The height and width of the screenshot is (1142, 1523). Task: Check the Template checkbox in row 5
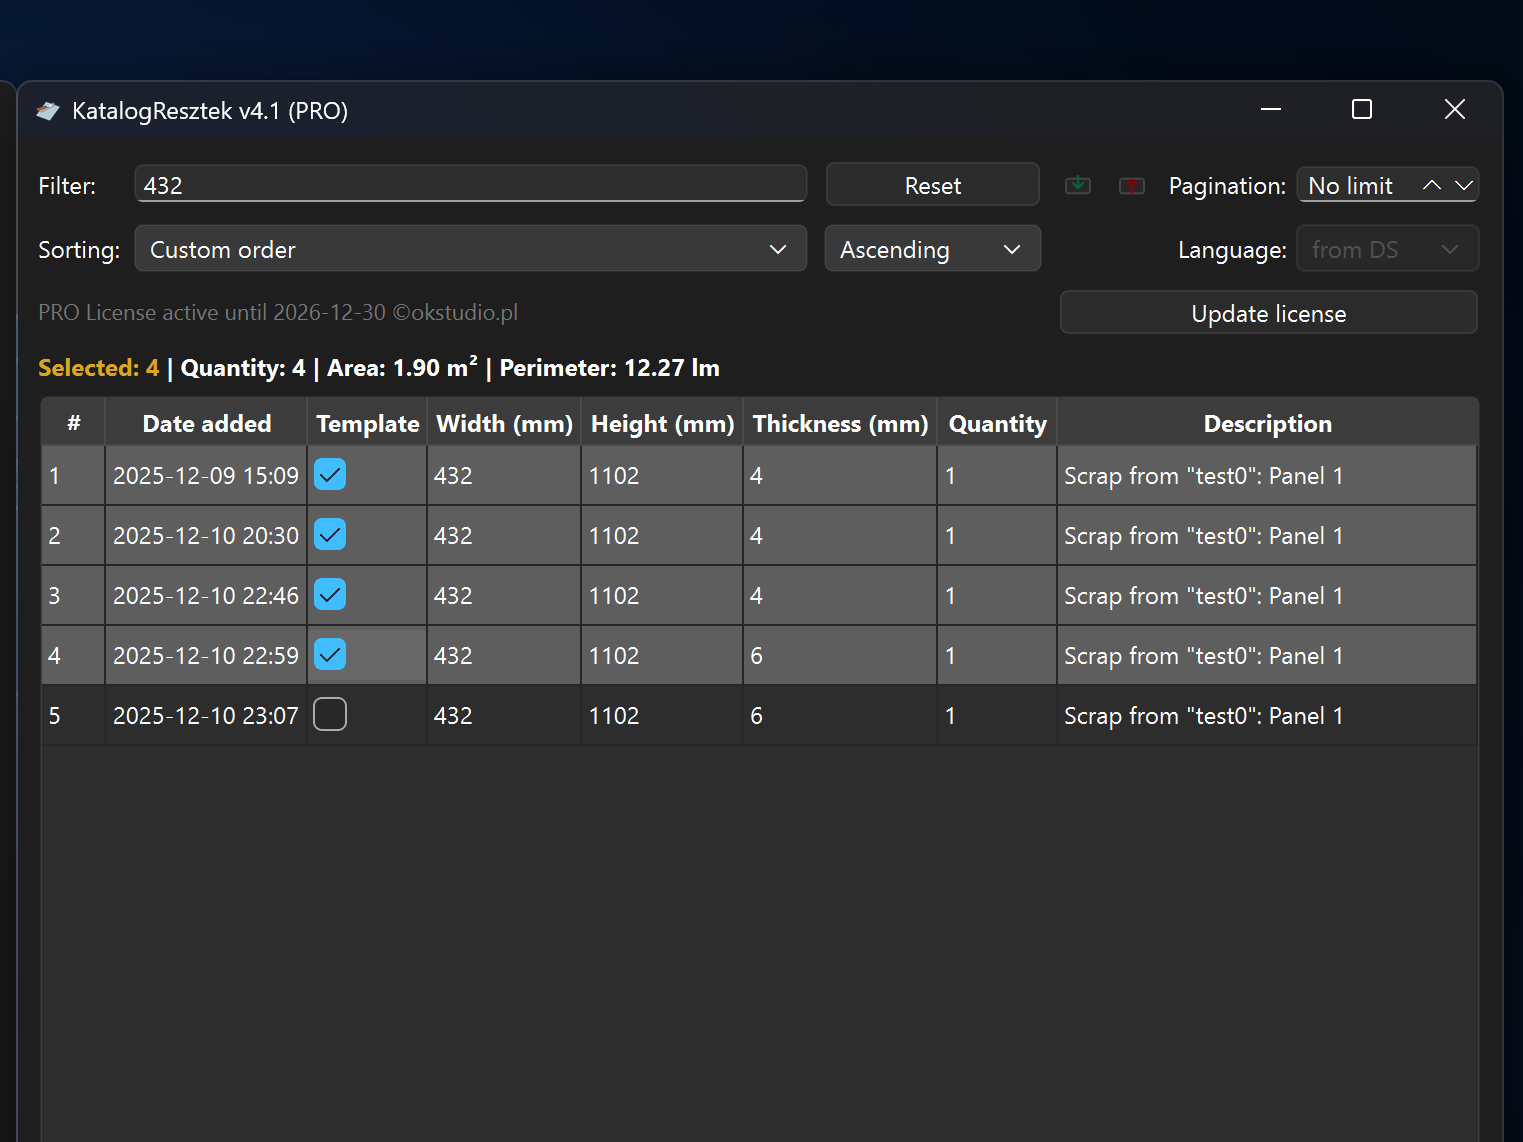[330, 715]
